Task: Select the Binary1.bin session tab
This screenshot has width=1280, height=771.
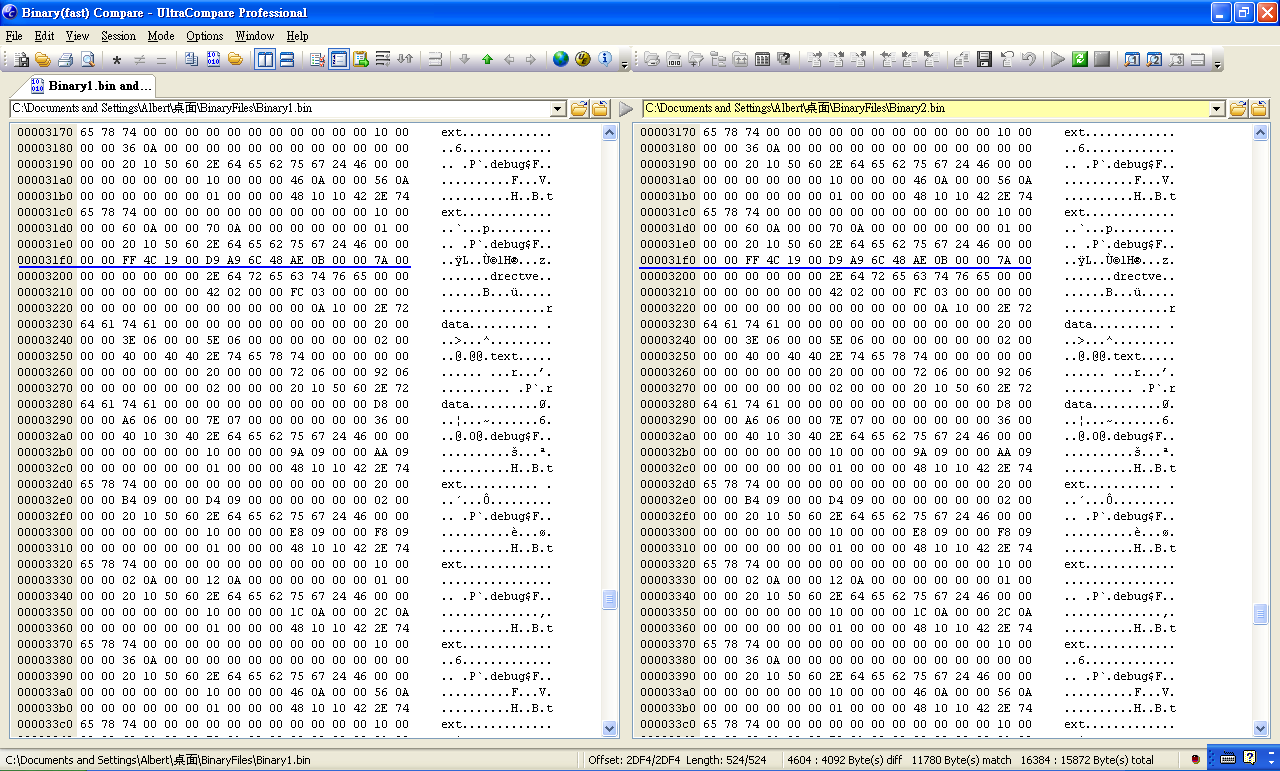Action: pyautogui.click(x=91, y=85)
